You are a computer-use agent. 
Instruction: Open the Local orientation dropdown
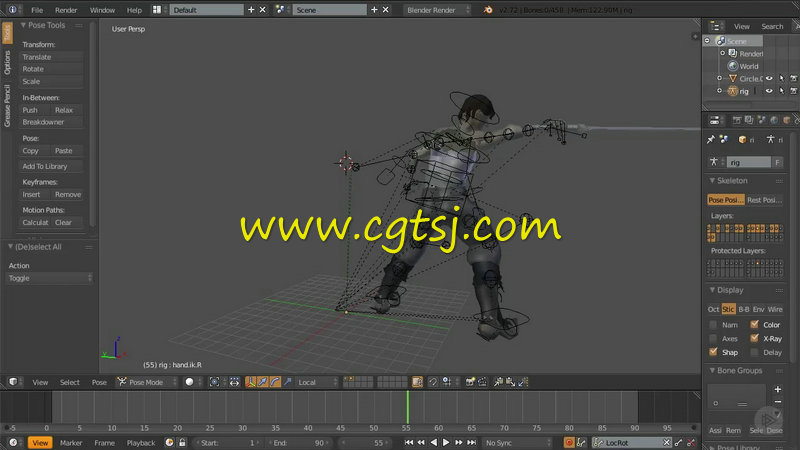tap(317, 382)
